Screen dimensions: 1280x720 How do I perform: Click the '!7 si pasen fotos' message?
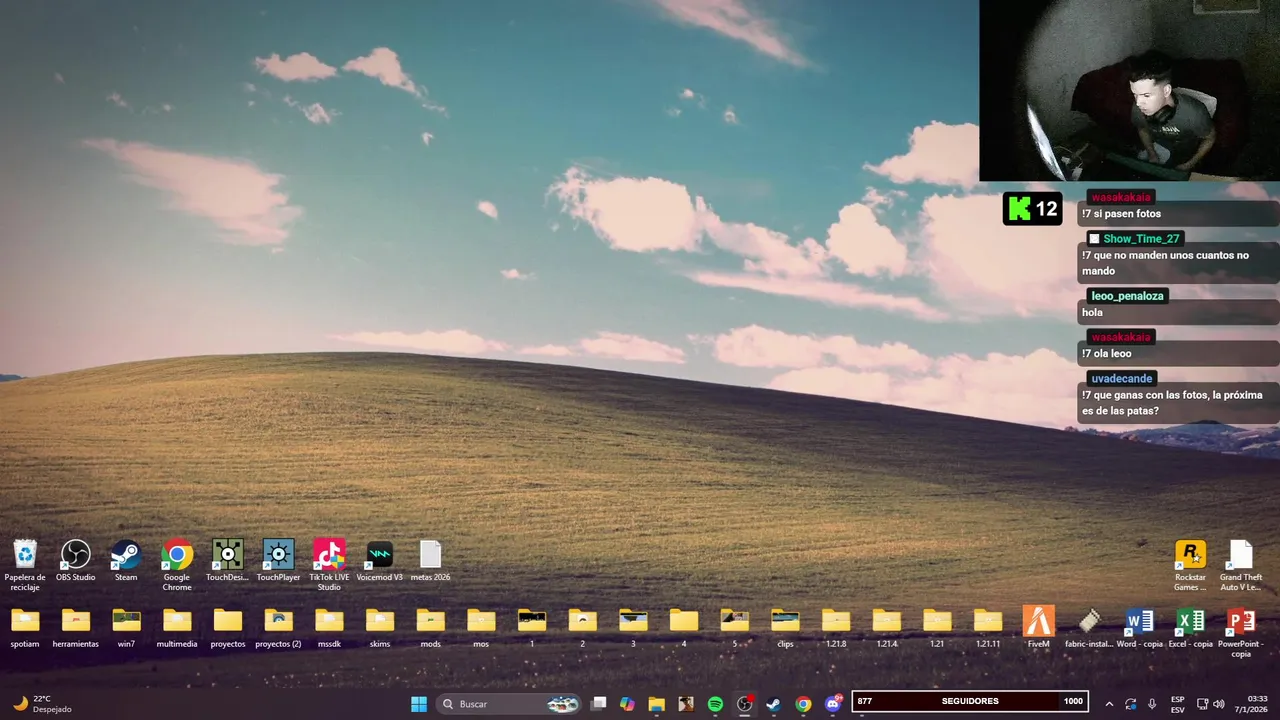coord(1121,214)
